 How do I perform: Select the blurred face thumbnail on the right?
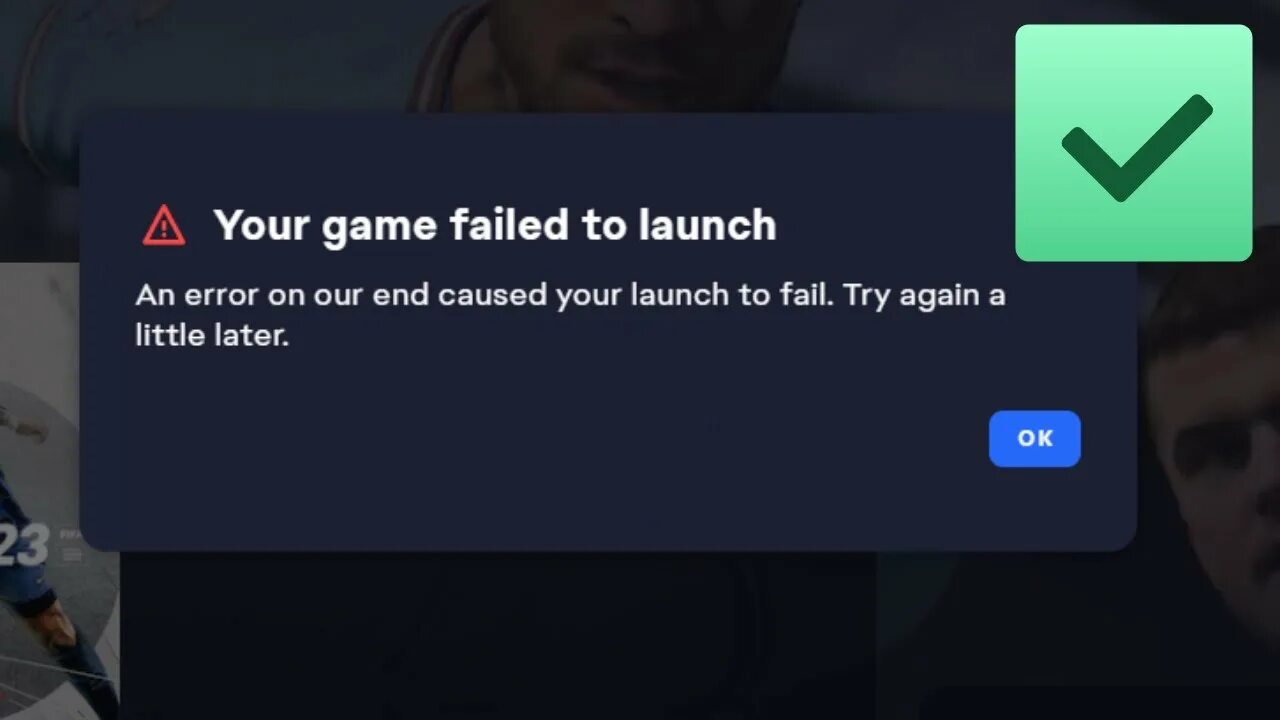click(1208, 440)
